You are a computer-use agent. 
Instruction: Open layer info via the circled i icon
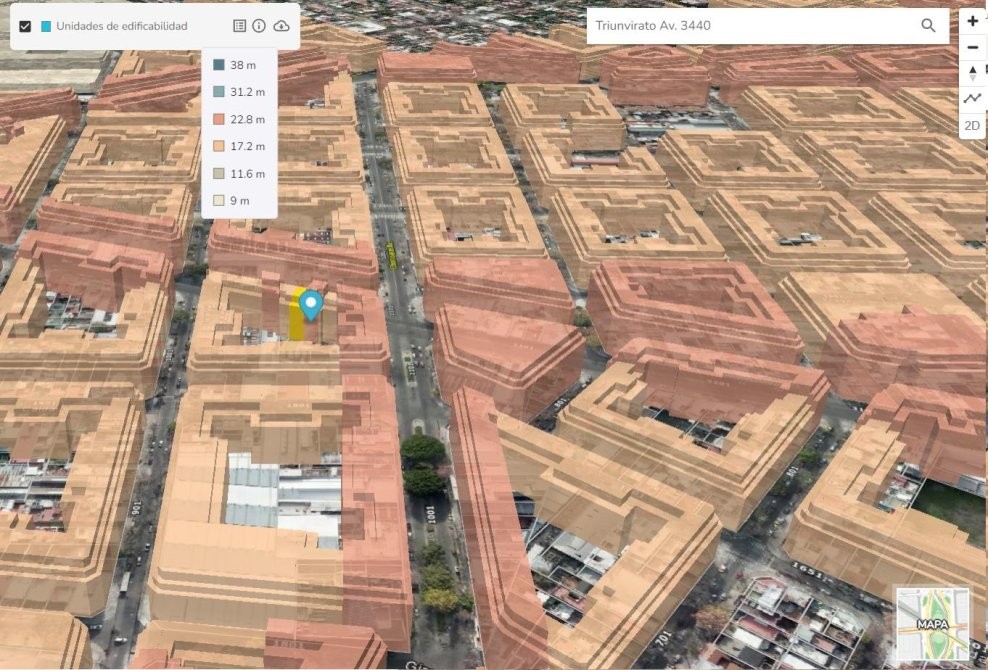point(259,26)
